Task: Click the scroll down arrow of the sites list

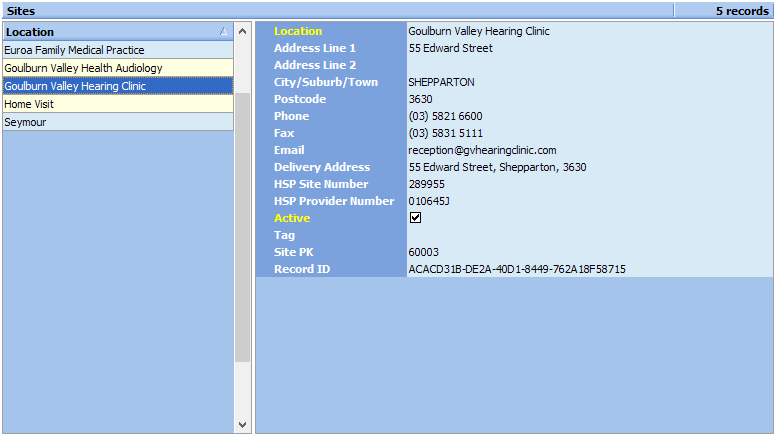Action: [x=242, y=425]
